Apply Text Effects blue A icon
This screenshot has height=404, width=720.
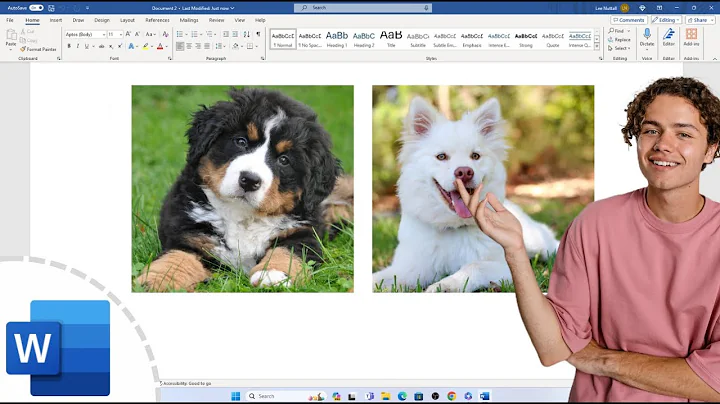131,46
